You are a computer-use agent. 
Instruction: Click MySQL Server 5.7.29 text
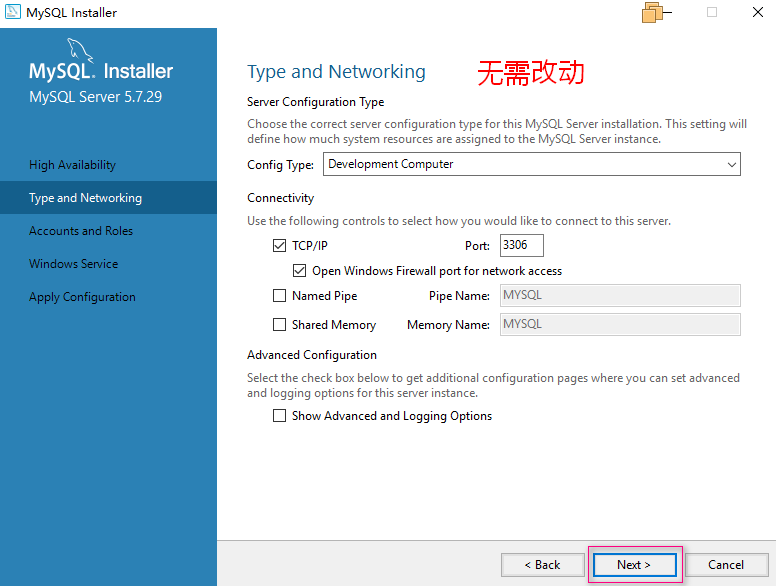(96, 97)
